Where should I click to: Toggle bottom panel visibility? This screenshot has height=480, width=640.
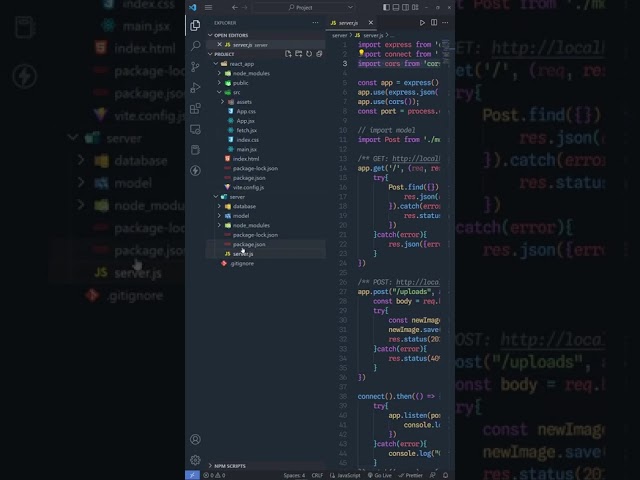point(396,7)
